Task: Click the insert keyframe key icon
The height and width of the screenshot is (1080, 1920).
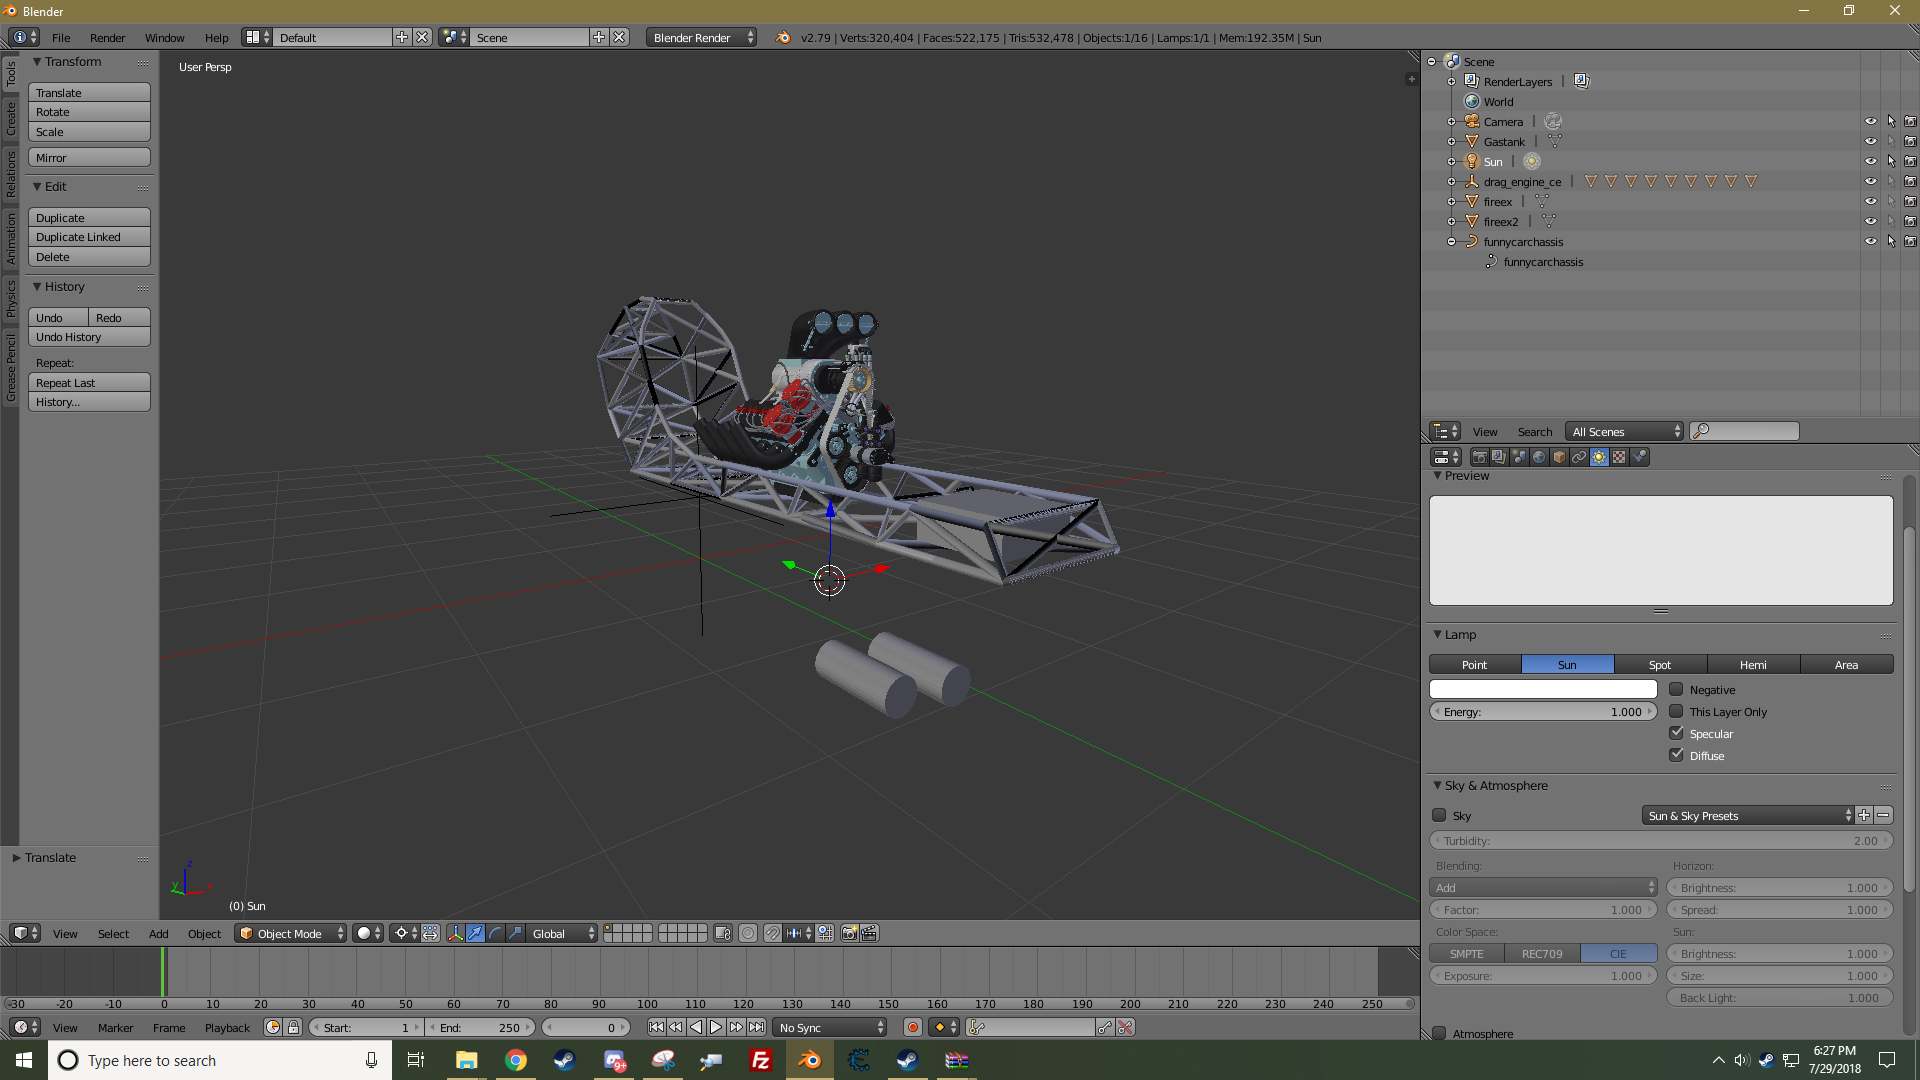Action: (1104, 1027)
